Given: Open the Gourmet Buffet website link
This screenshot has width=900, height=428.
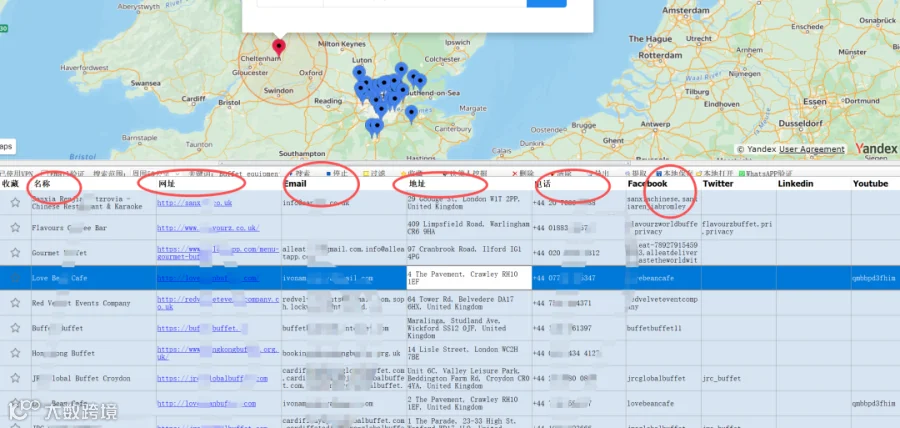Looking at the screenshot, I should pyautogui.click(x=218, y=253).
